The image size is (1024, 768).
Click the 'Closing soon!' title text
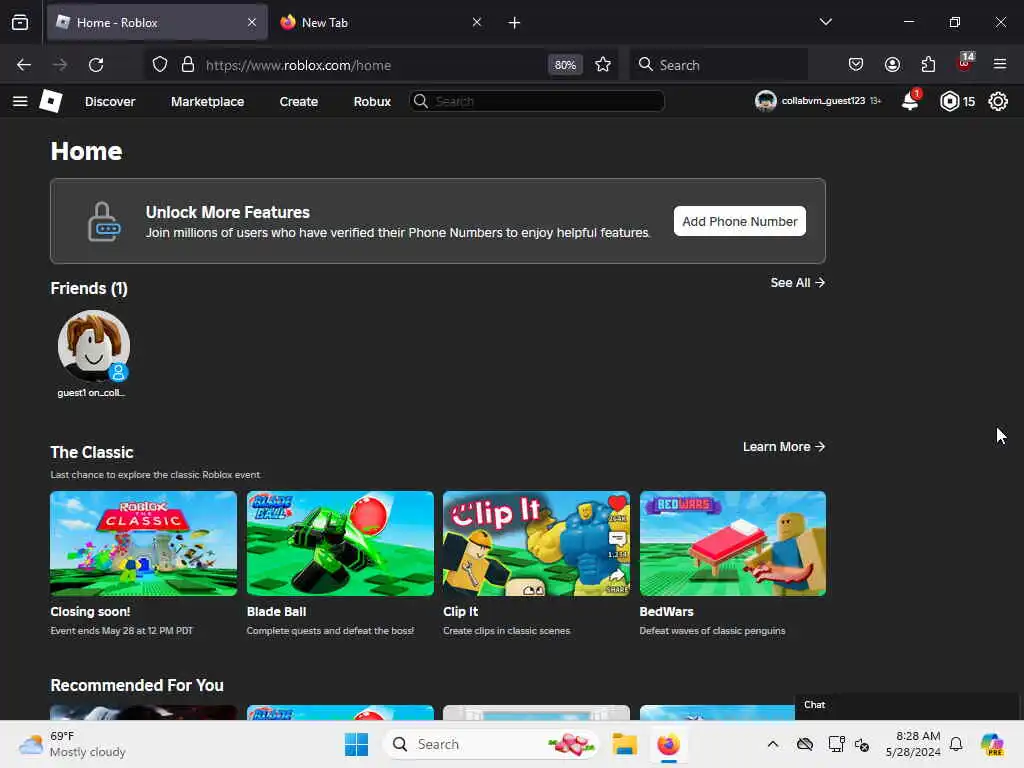pos(90,612)
